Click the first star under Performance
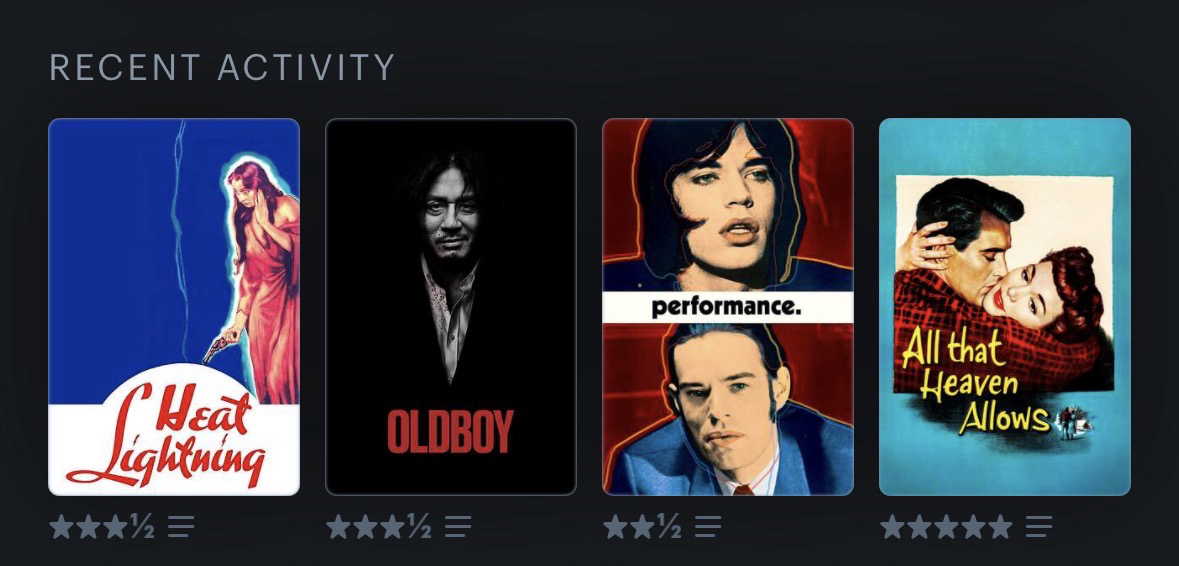The width and height of the screenshot is (1179, 566). (615, 526)
